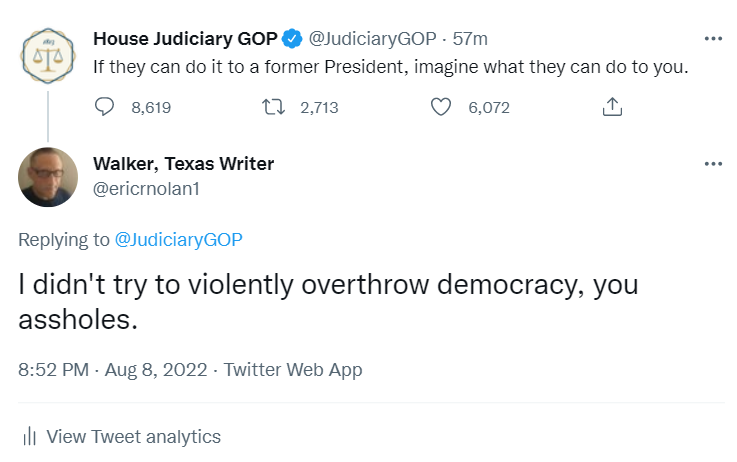Click the reply speech bubble icon

105,107
